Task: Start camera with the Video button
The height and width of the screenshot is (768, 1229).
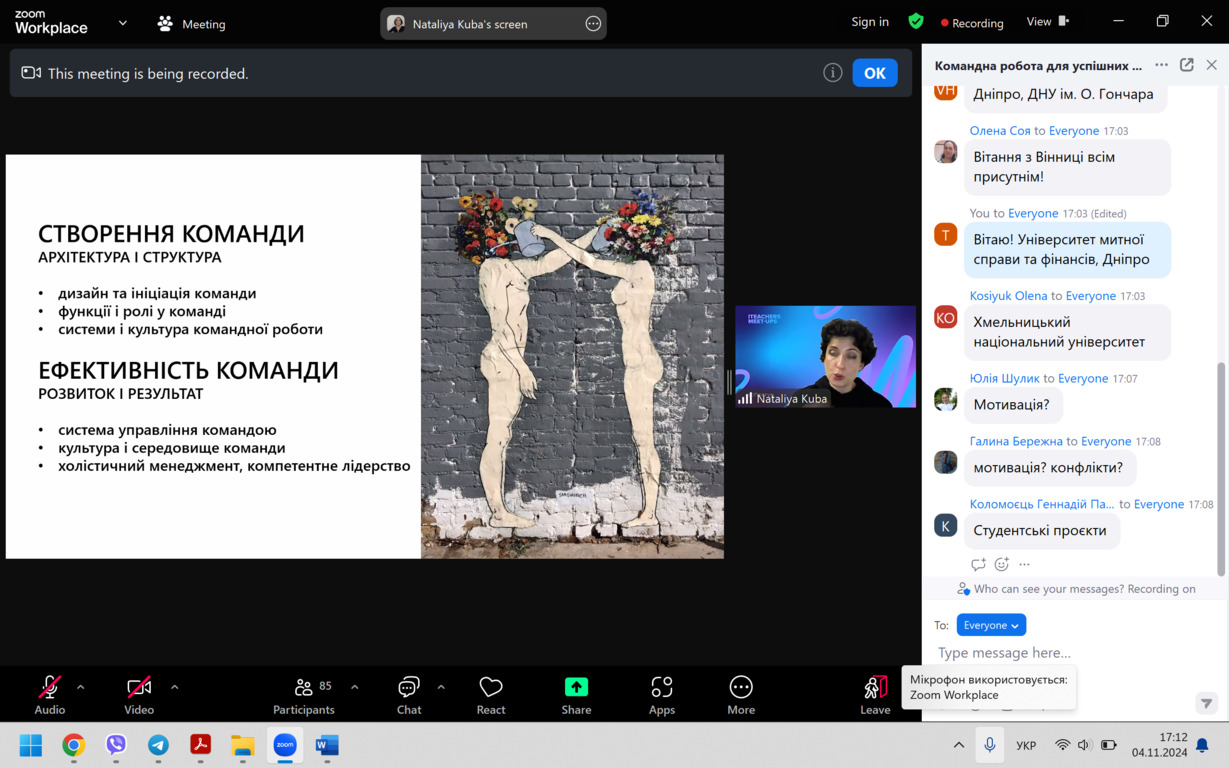Action: pos(139,694)
